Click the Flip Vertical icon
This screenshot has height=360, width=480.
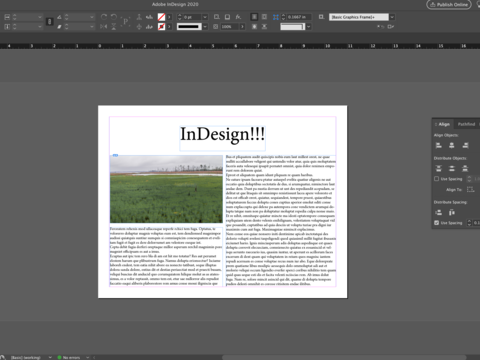pyautogui.click(x=114, y=27)
